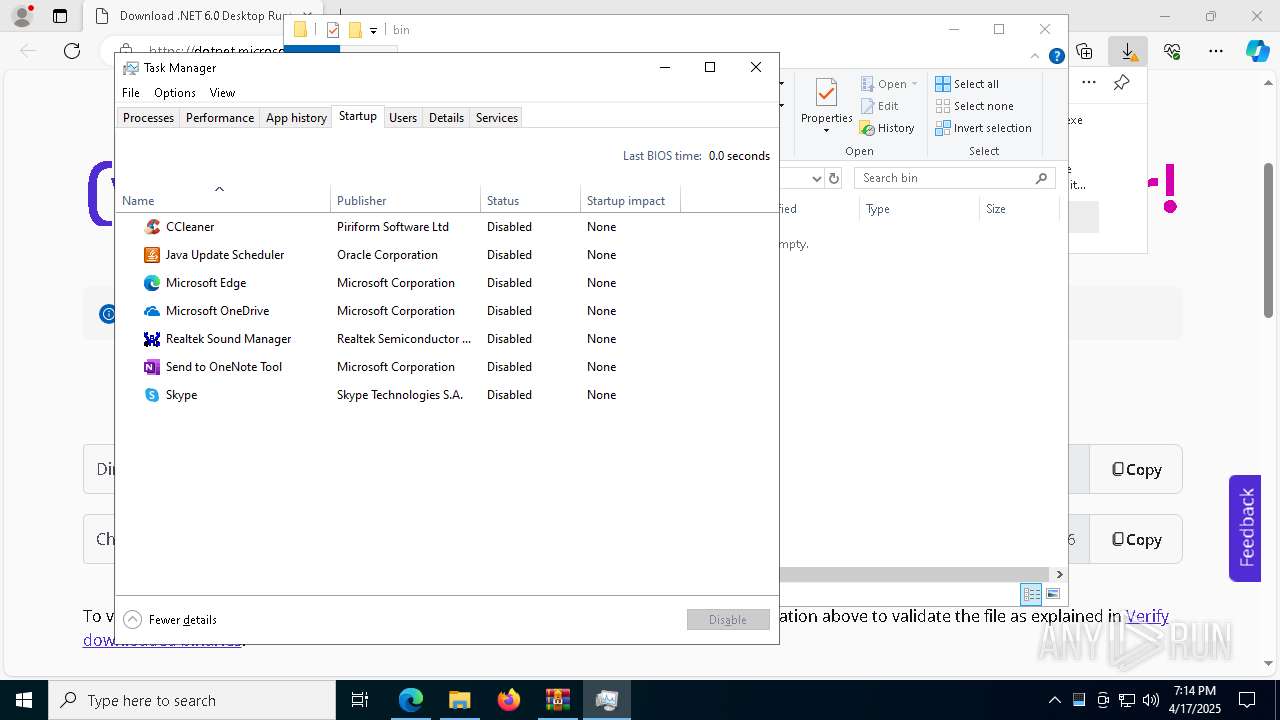
Task: Open Task Manager Options menu
Action: point(175,93)
